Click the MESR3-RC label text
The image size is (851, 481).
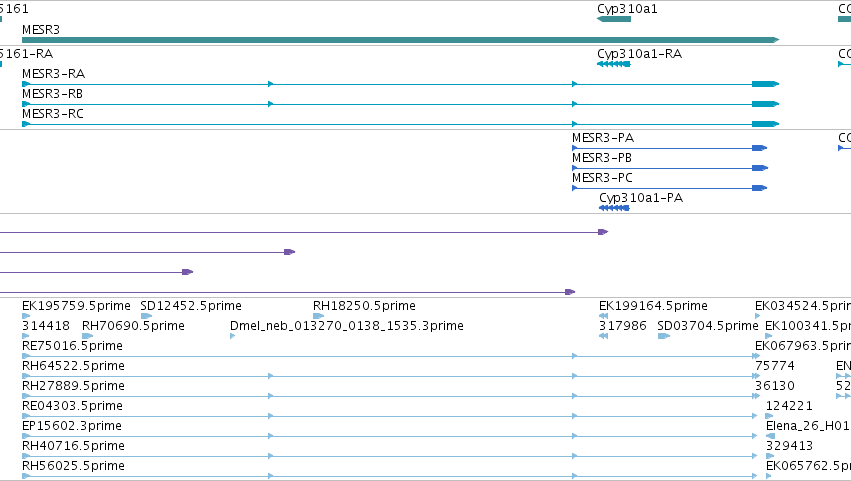[x=53, y=114]
